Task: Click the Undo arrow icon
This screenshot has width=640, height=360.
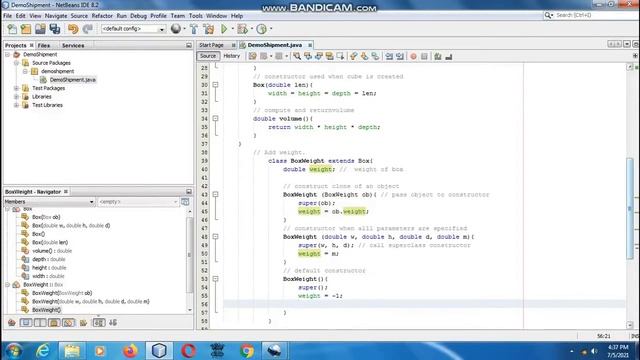Action: coord(73,29)
